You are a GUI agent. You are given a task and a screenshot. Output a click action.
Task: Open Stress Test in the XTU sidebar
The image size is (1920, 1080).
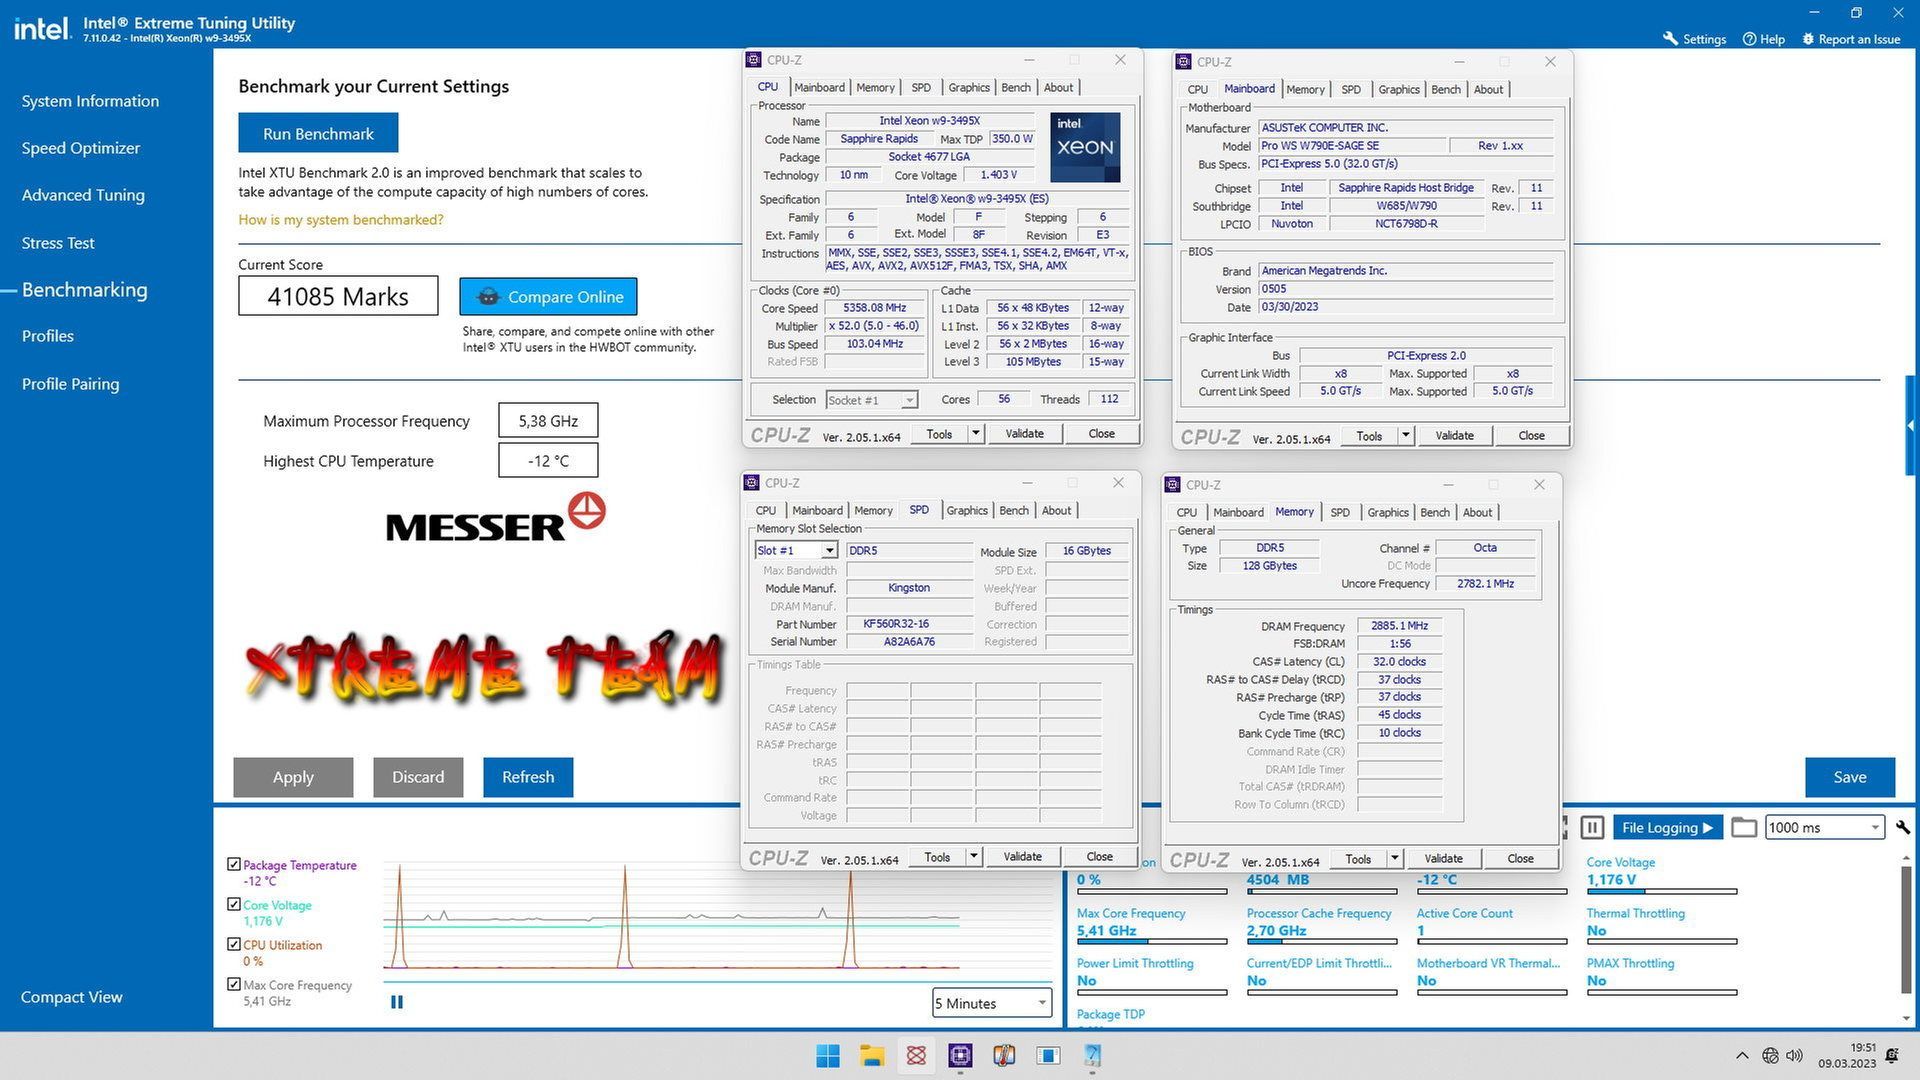[x=58, y=243]
